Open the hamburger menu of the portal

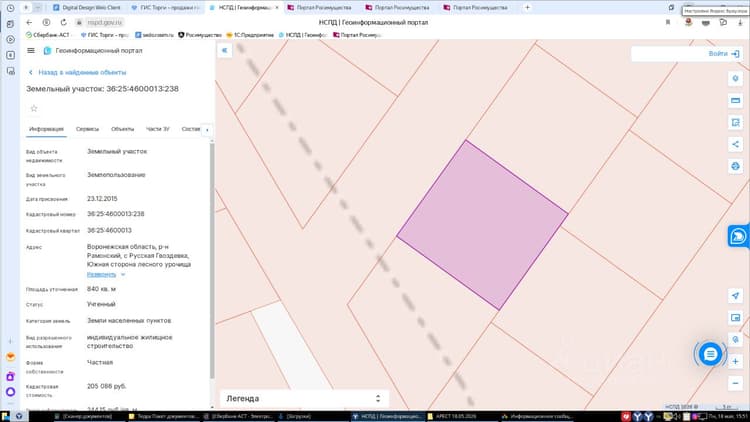click(31, 51)
